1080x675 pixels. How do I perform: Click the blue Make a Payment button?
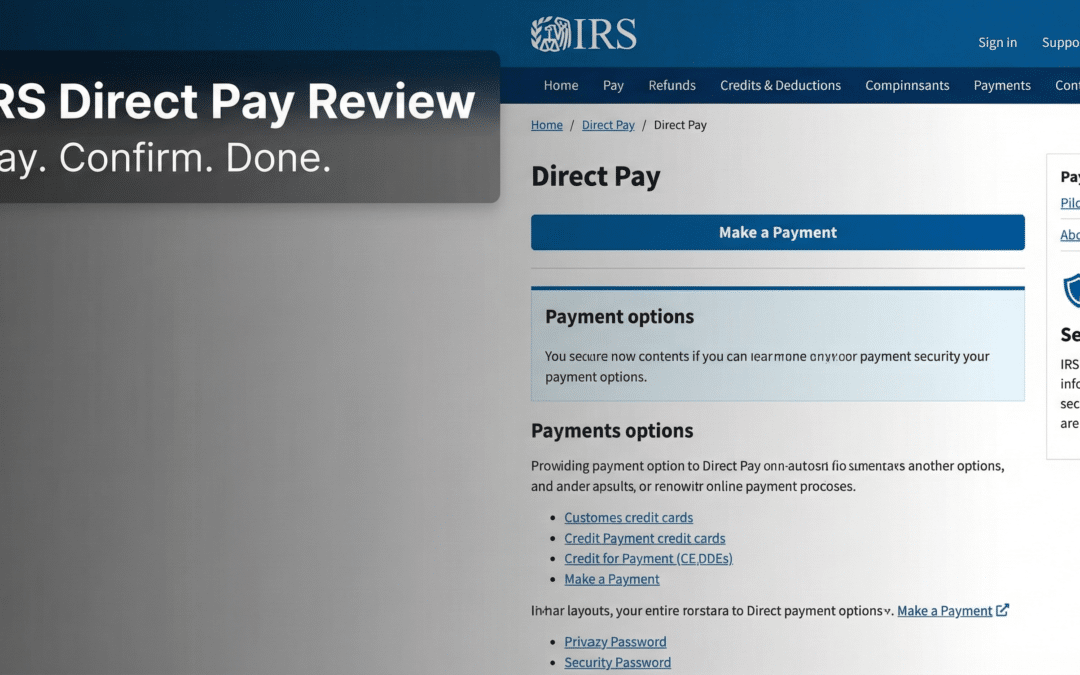pos(778,232)
